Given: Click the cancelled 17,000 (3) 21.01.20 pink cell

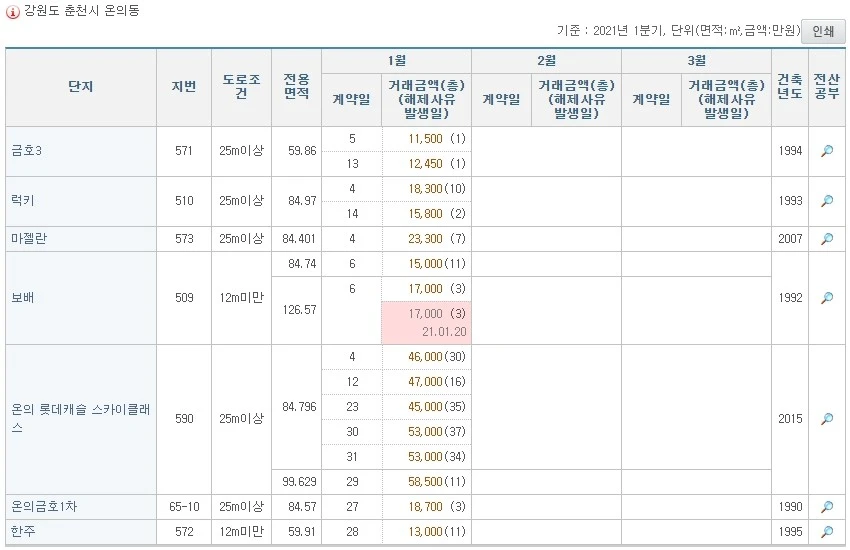Looking at the screenshot, I should tap(427, 323).
